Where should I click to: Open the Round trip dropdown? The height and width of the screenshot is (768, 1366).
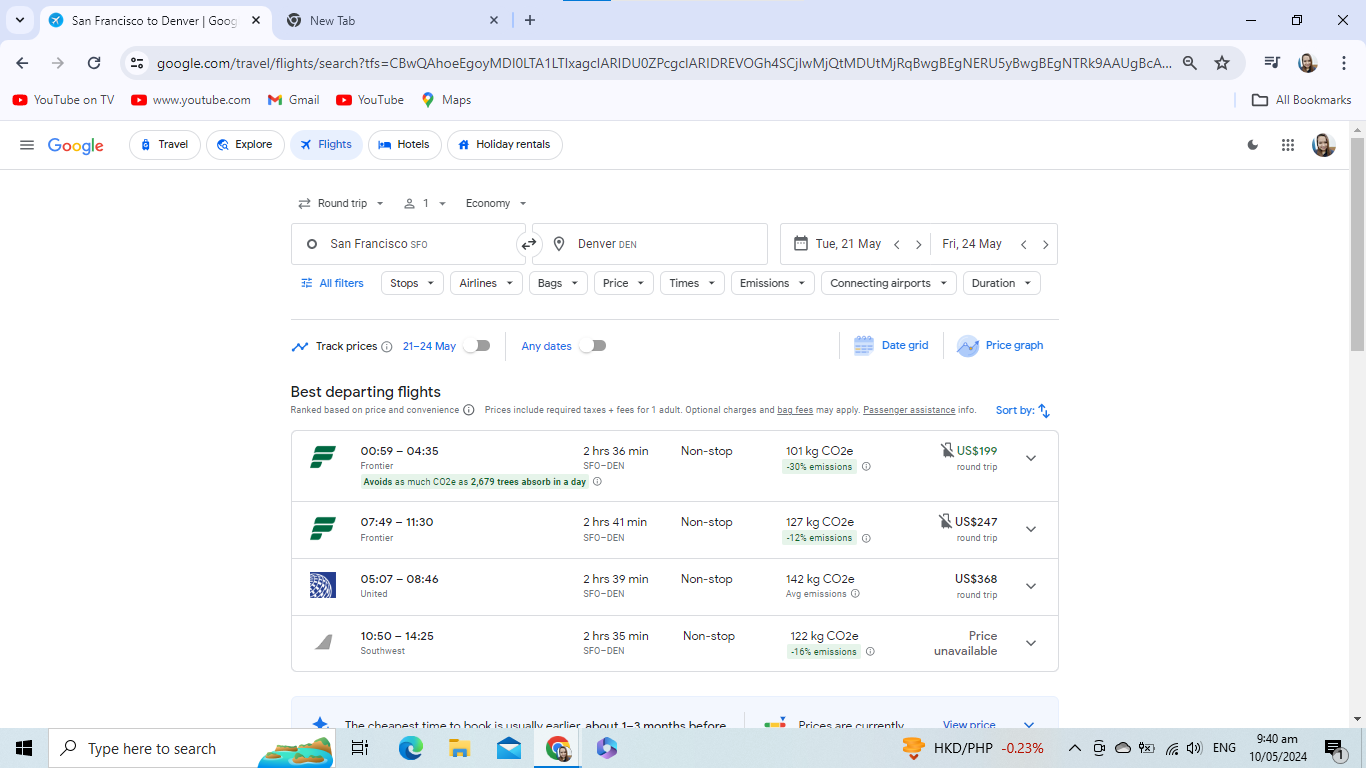[341, 204]
